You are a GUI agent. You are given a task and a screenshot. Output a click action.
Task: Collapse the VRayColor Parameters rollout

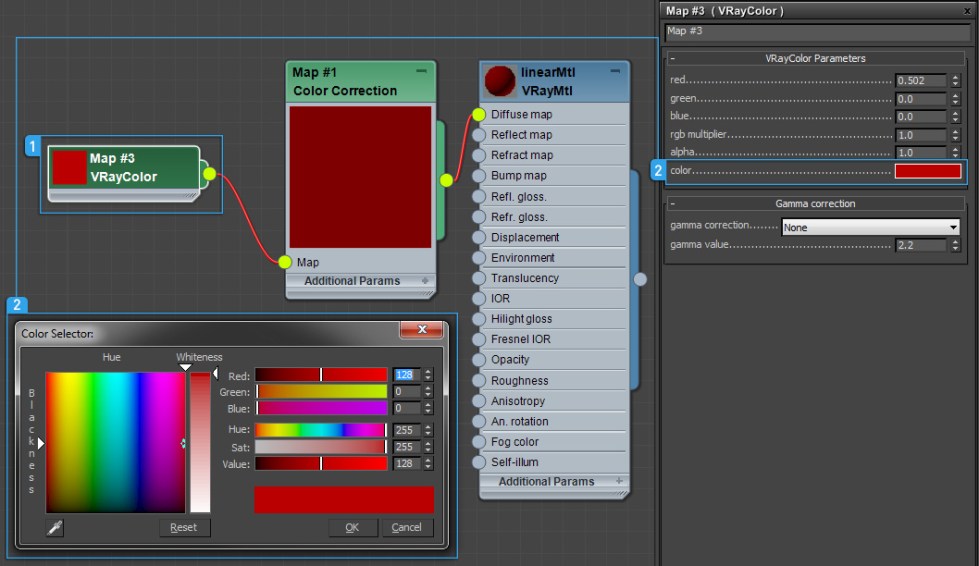[x=672, y=59]
